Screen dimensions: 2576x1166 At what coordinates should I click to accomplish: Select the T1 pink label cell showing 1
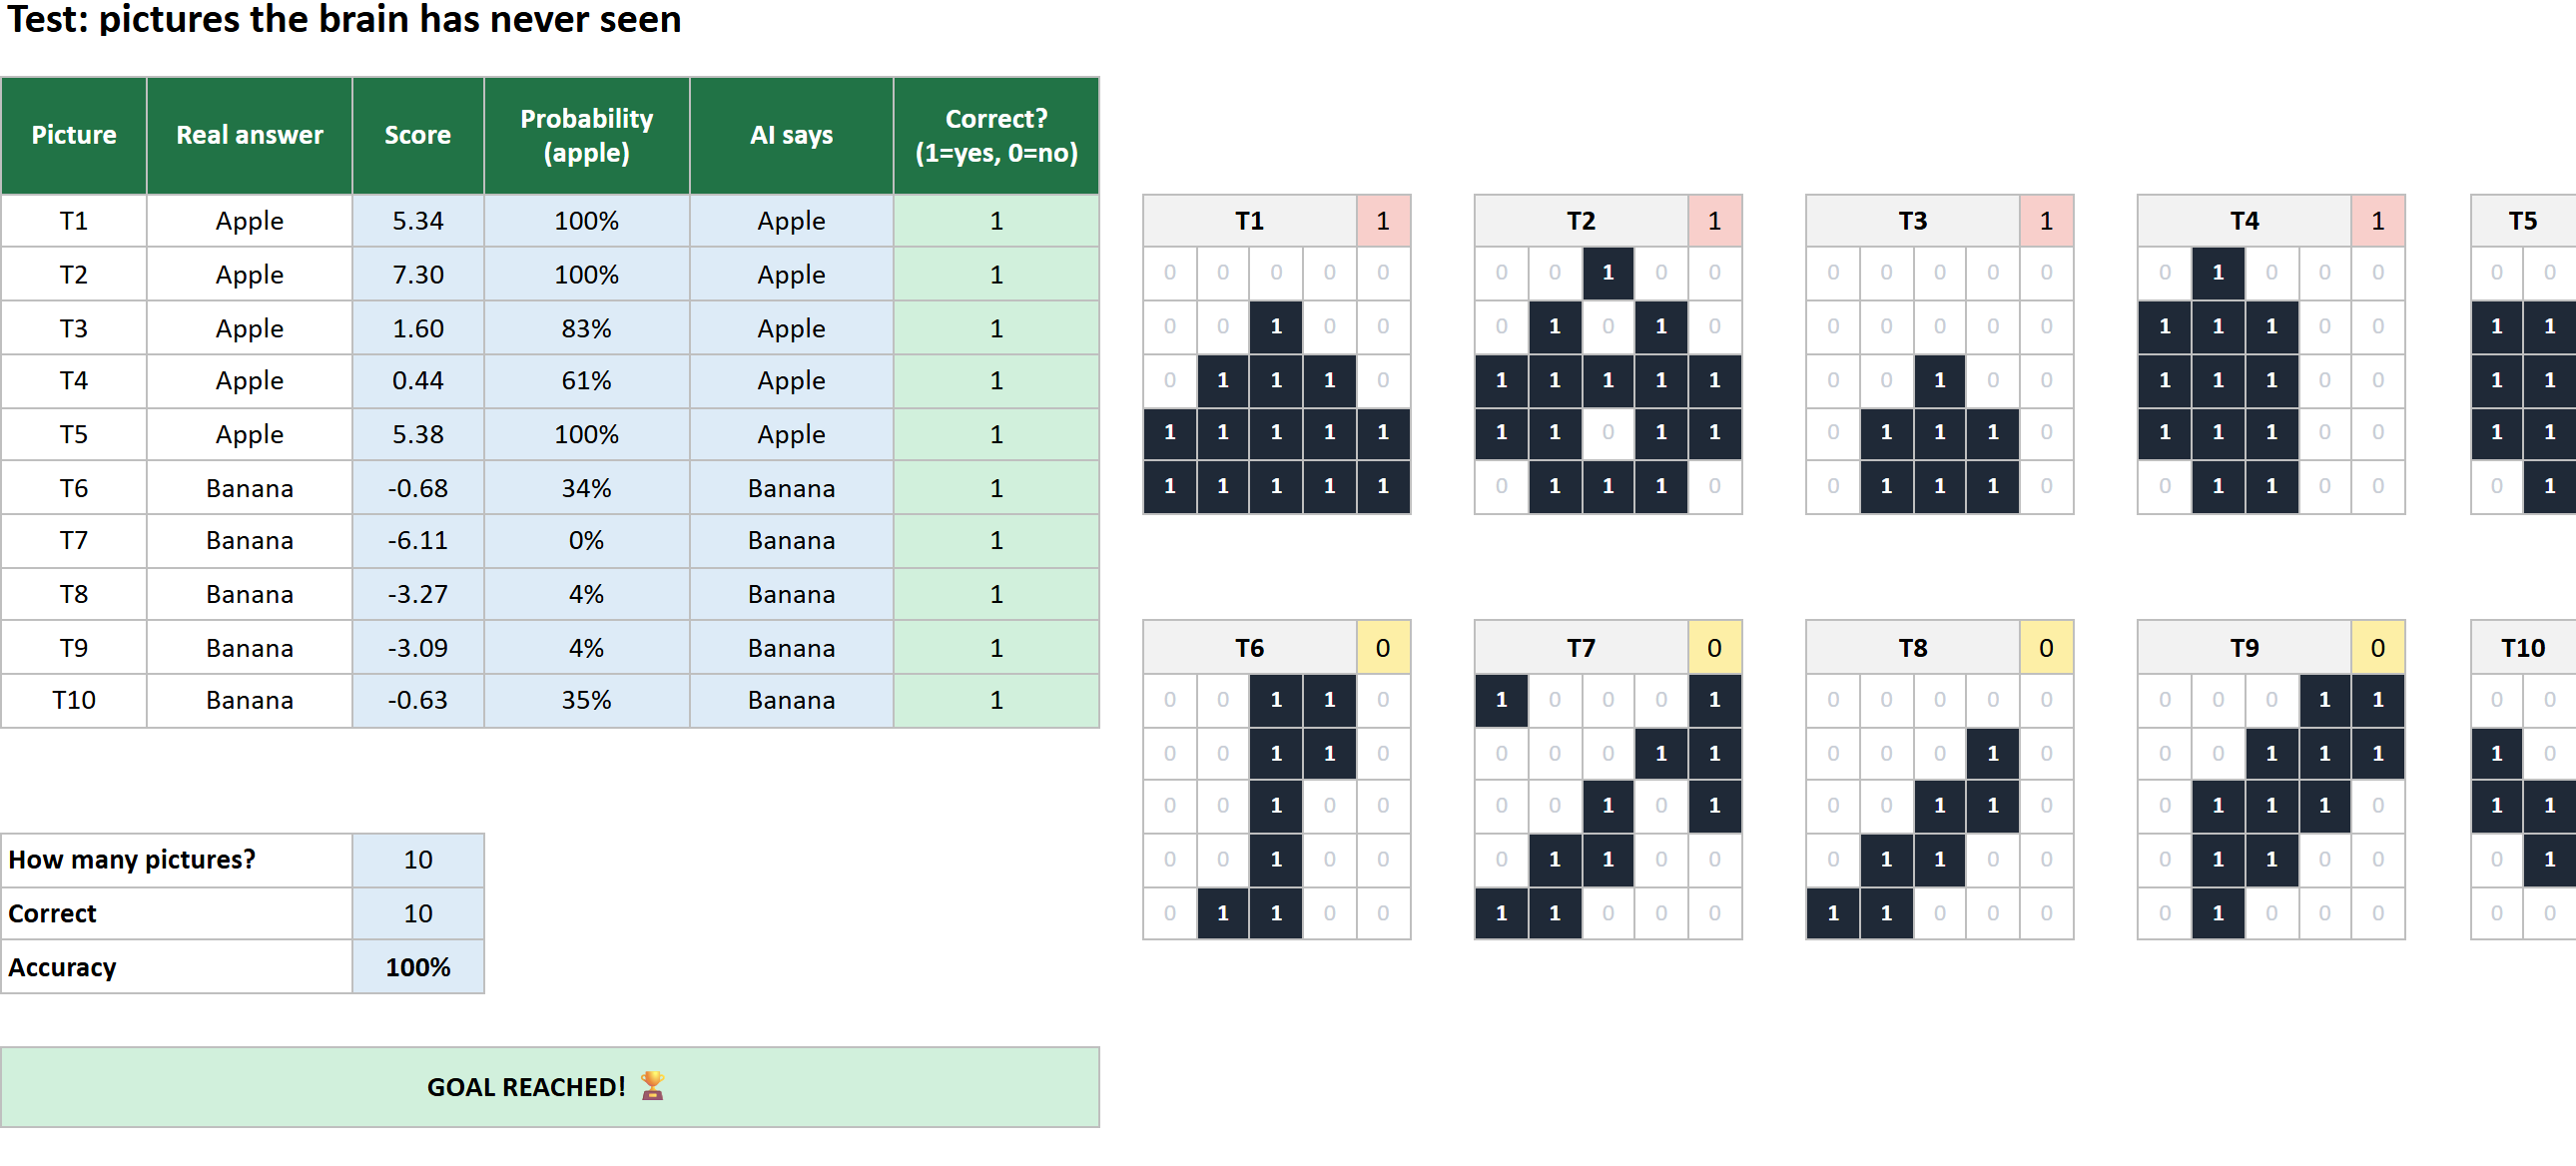tap(1383, 221)
